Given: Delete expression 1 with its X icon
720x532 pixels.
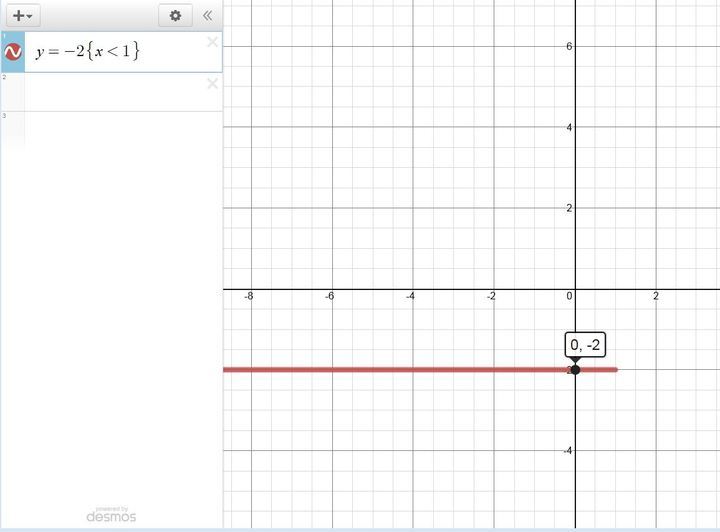Looking at the screenshot, I should (212, 42).
